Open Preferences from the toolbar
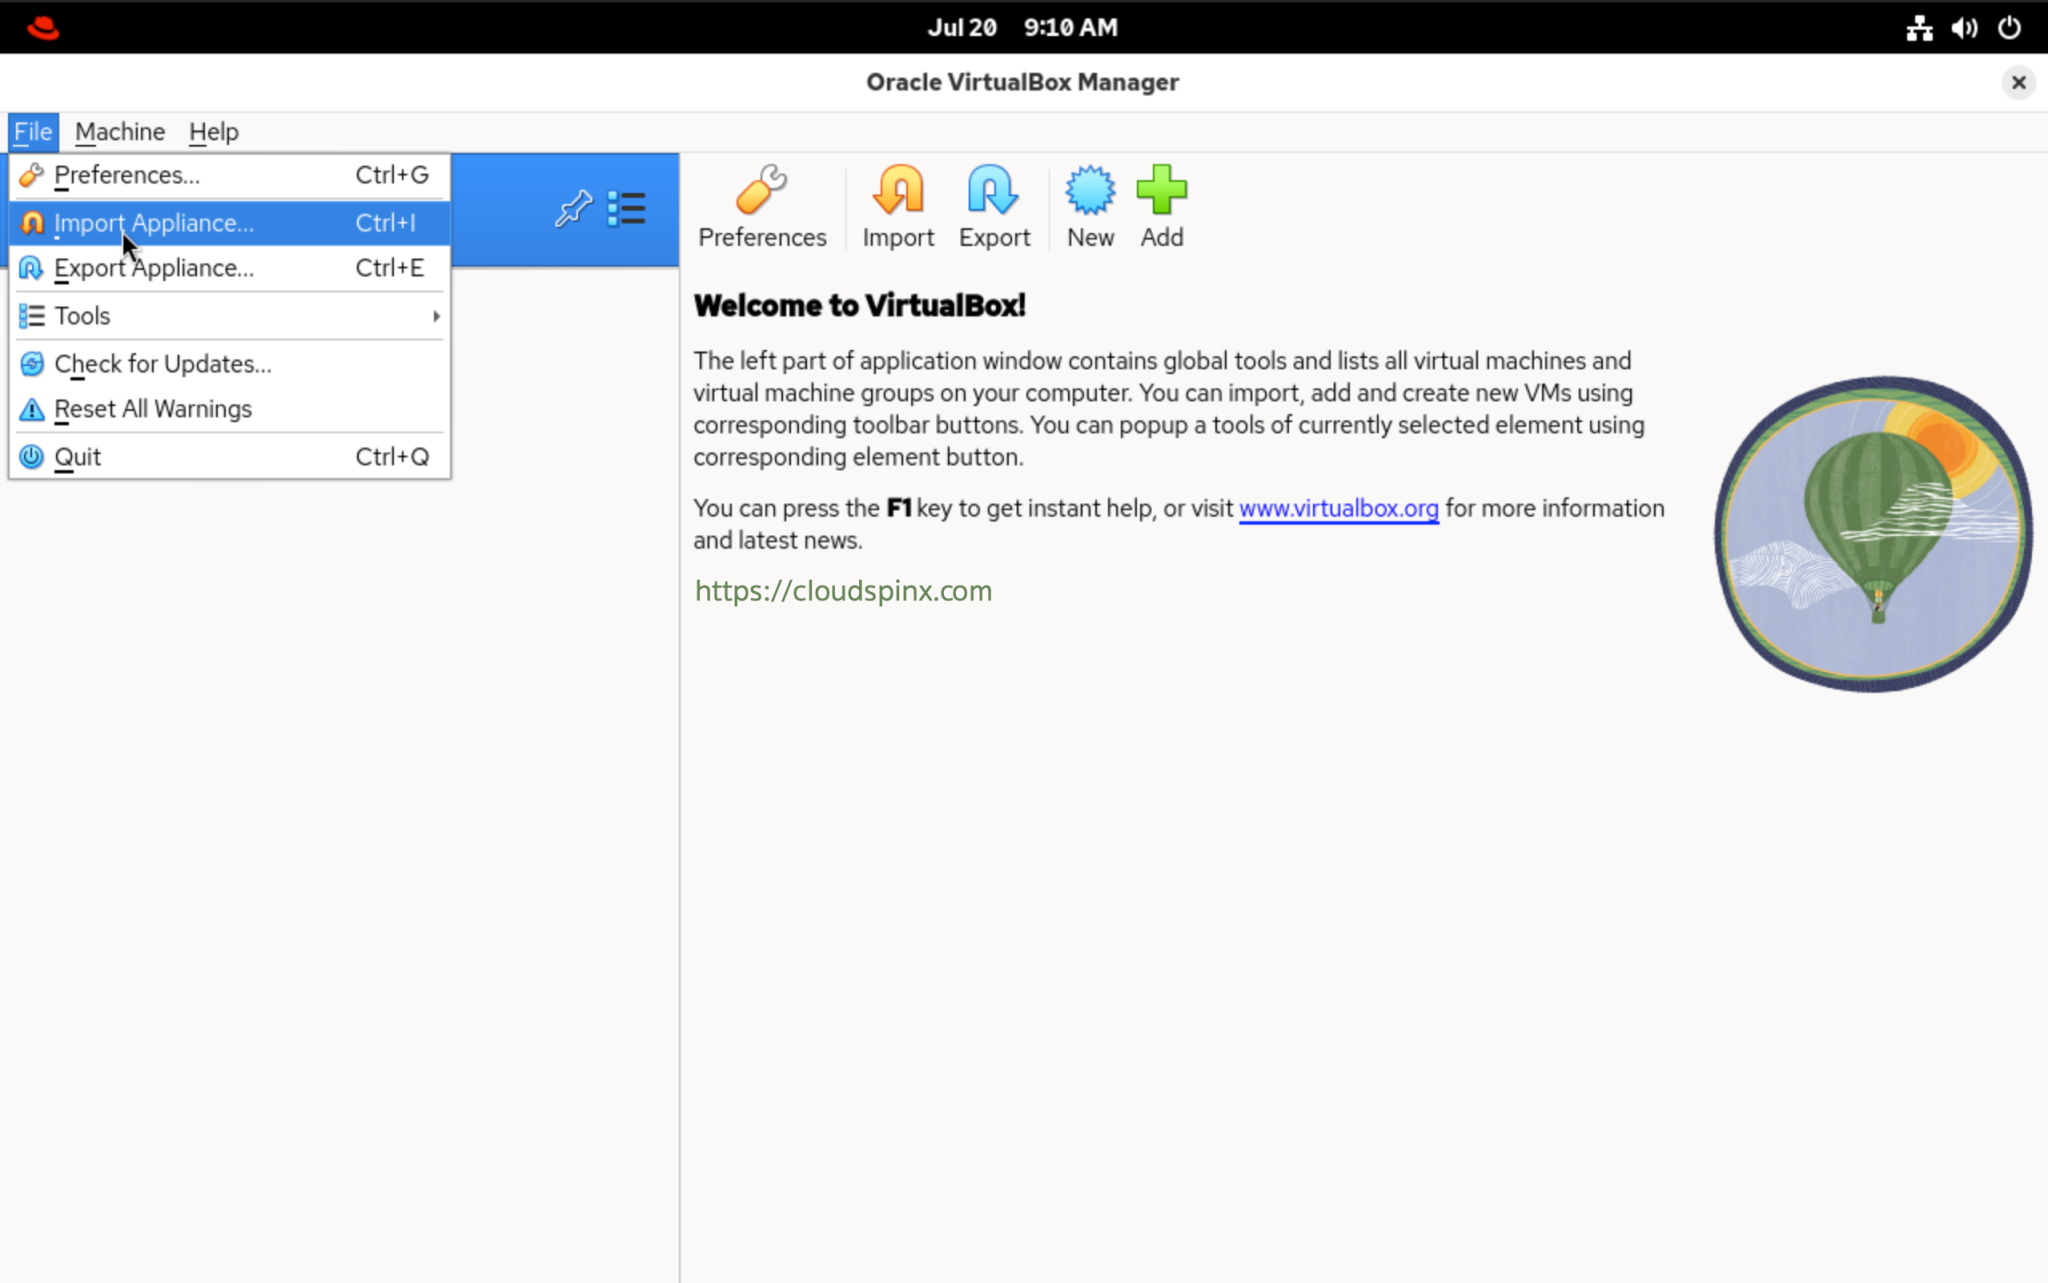Screen dimensions: 2048x1283 click(x=761, y=205)
